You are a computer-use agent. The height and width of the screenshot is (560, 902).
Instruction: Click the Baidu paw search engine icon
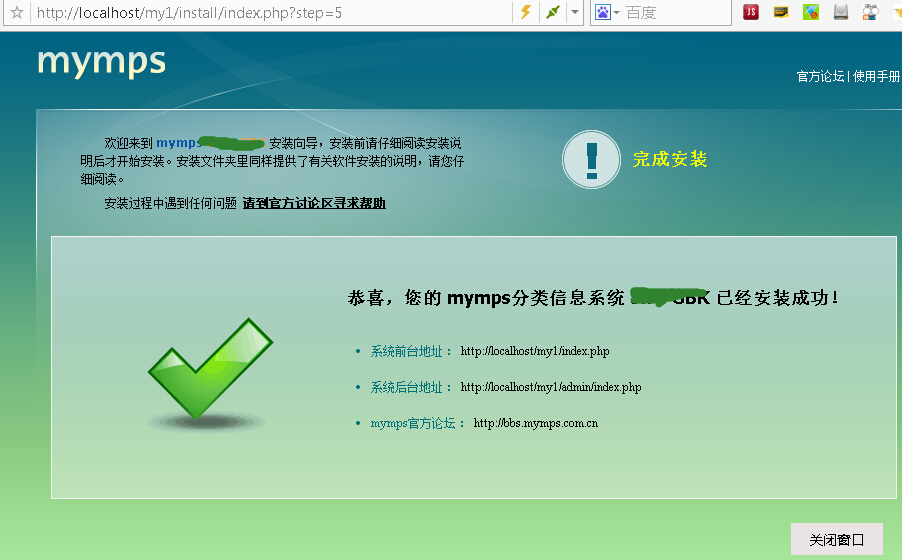(603, 13)
